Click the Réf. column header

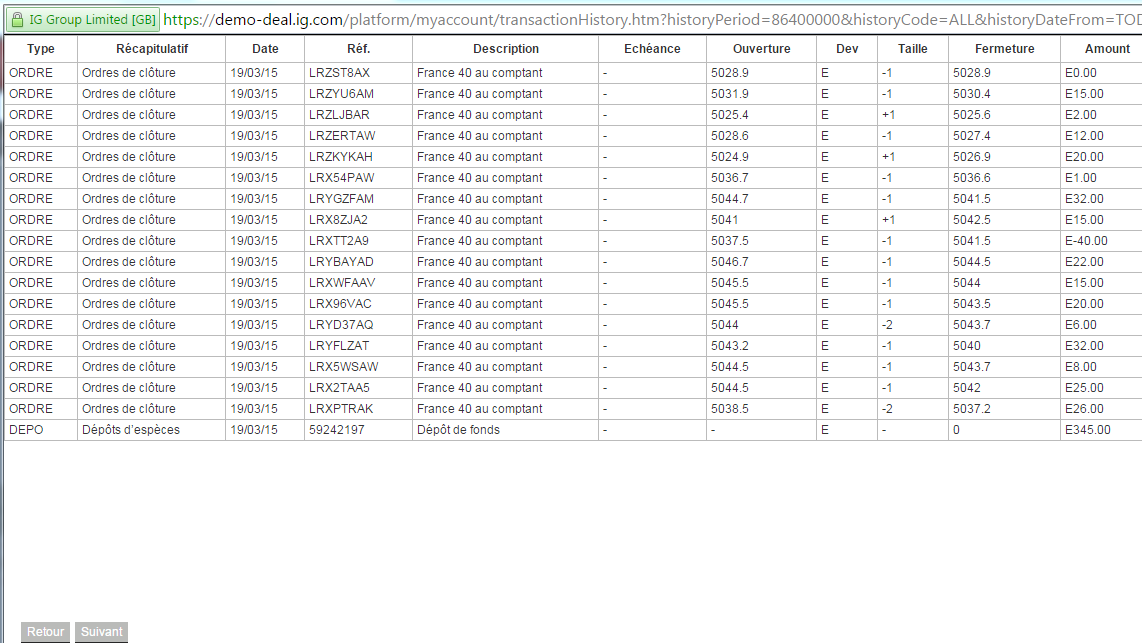point(358,49)
